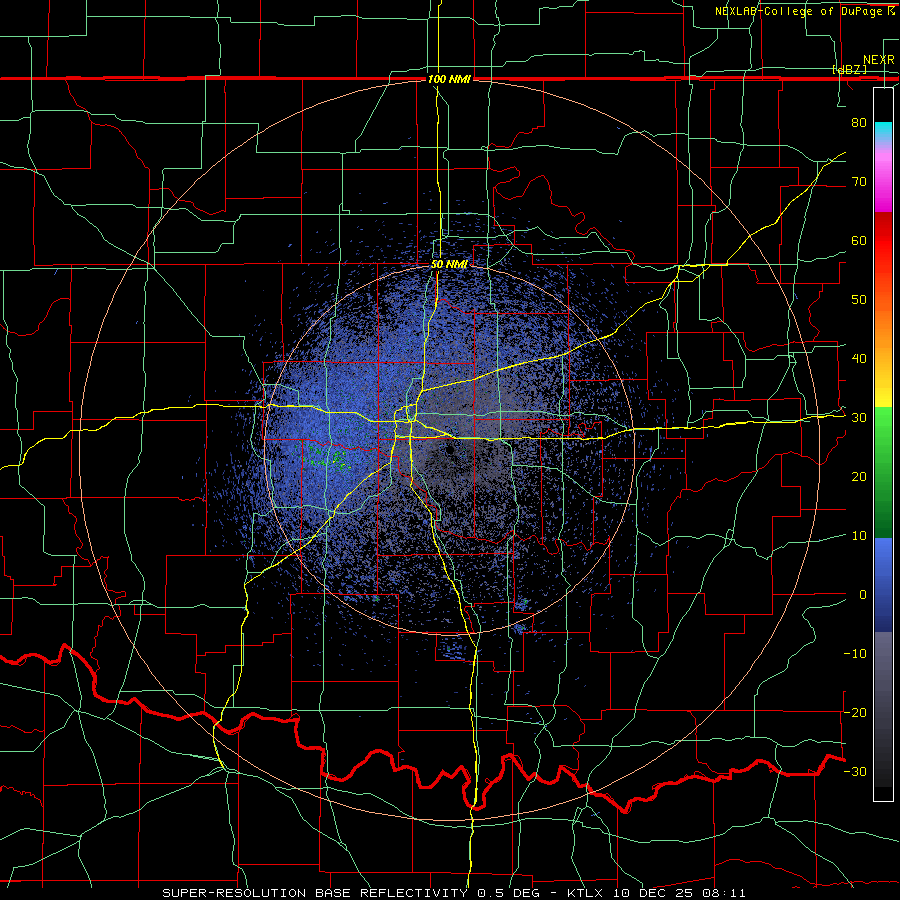Click the 30 value on the dBZ scale
Screen dimensions: 900x900
(x=859, y=418)
